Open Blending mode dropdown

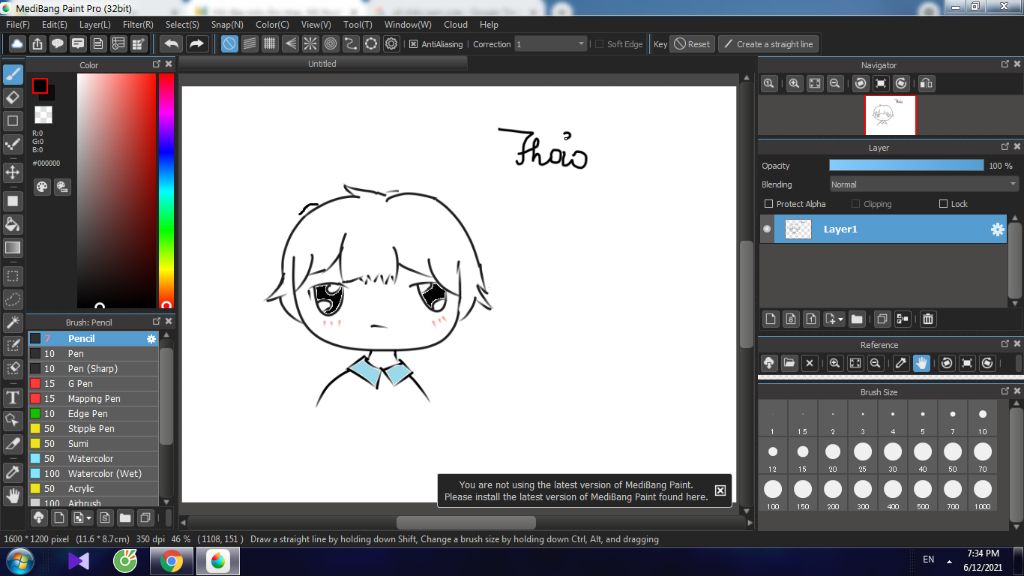coord(923,185)
